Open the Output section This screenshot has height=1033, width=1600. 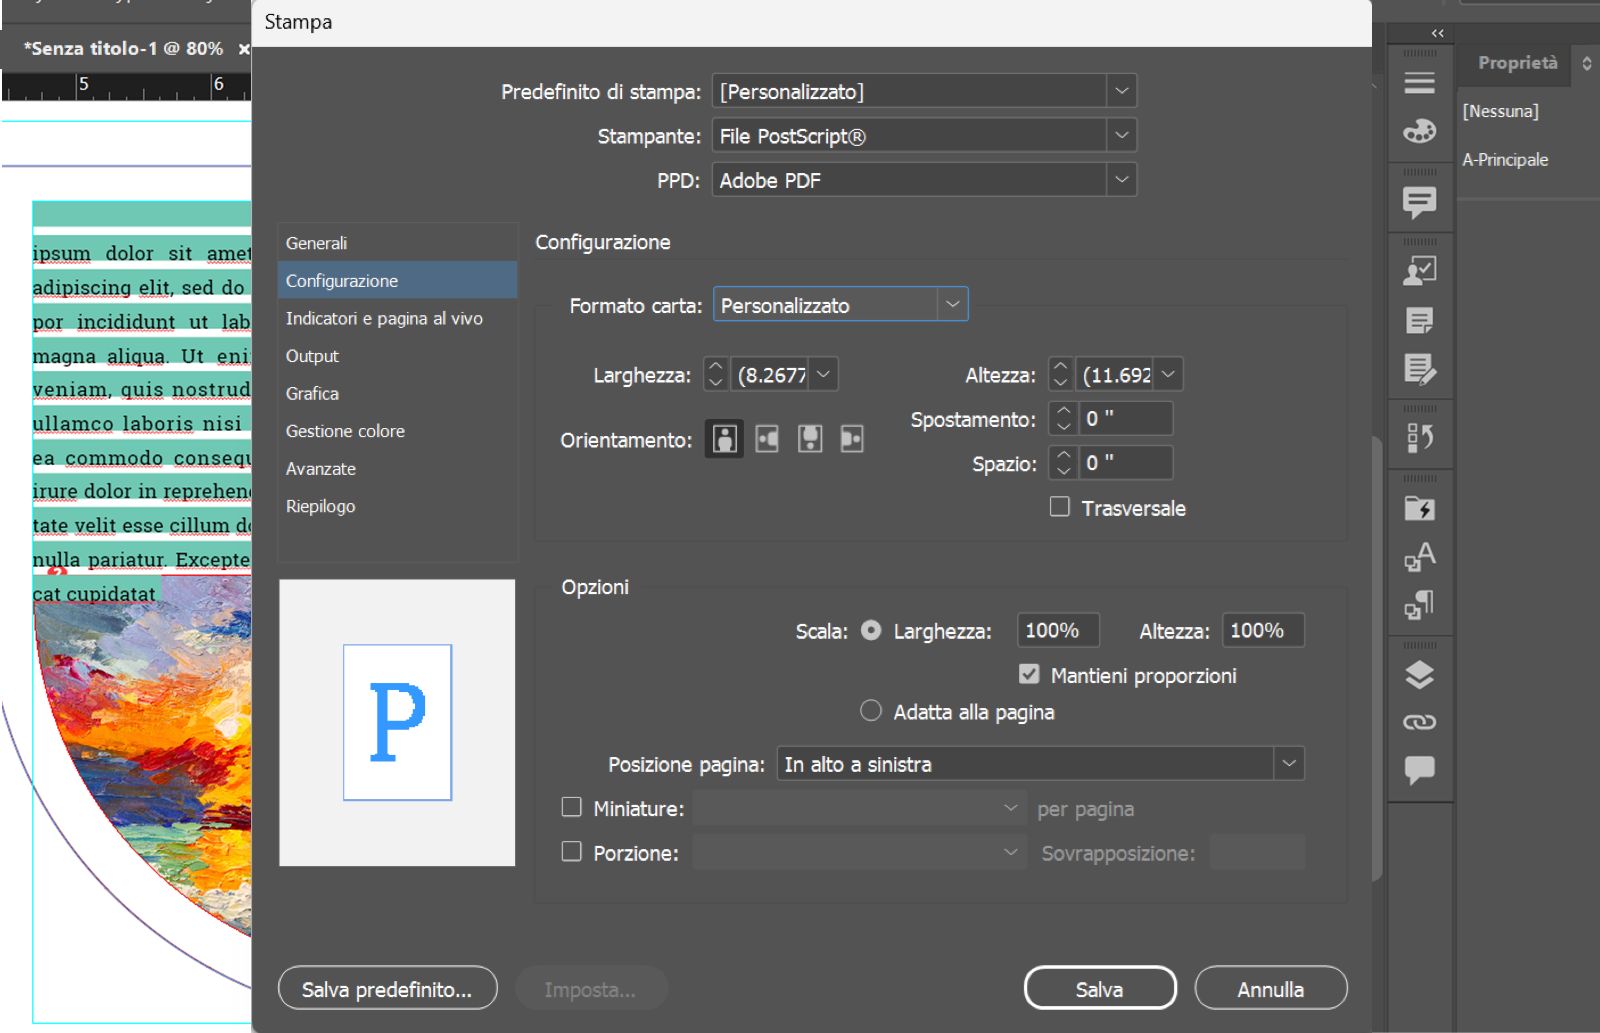[x=397, y=356]
